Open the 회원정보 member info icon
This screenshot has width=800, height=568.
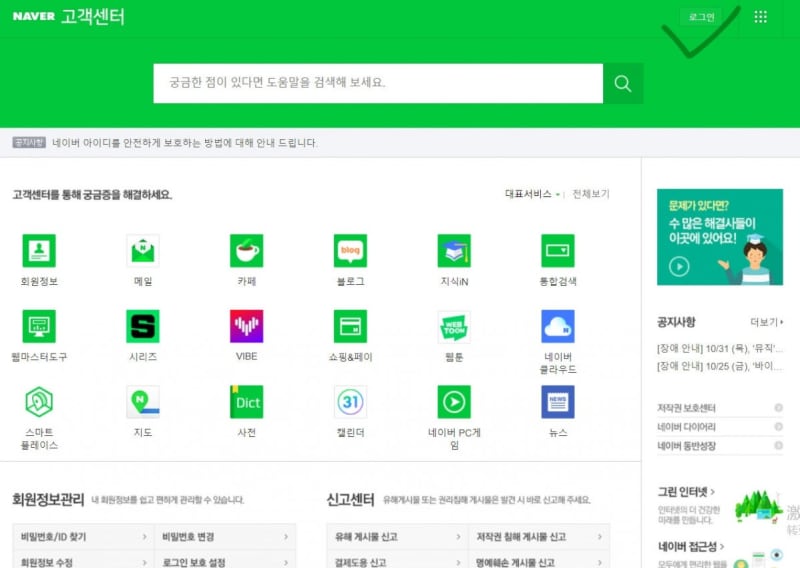[x=39, y=251]
